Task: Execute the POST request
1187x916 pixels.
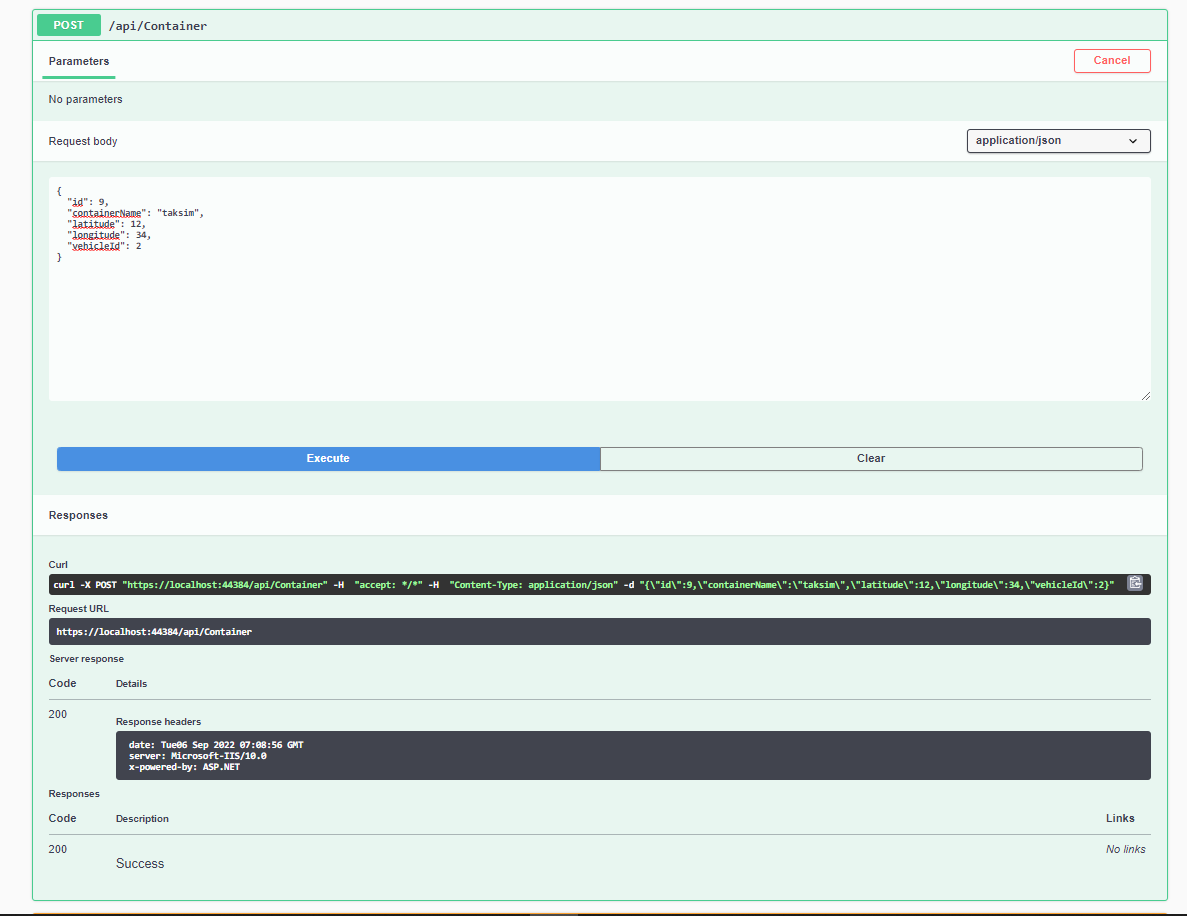Action: coord(328,458)
